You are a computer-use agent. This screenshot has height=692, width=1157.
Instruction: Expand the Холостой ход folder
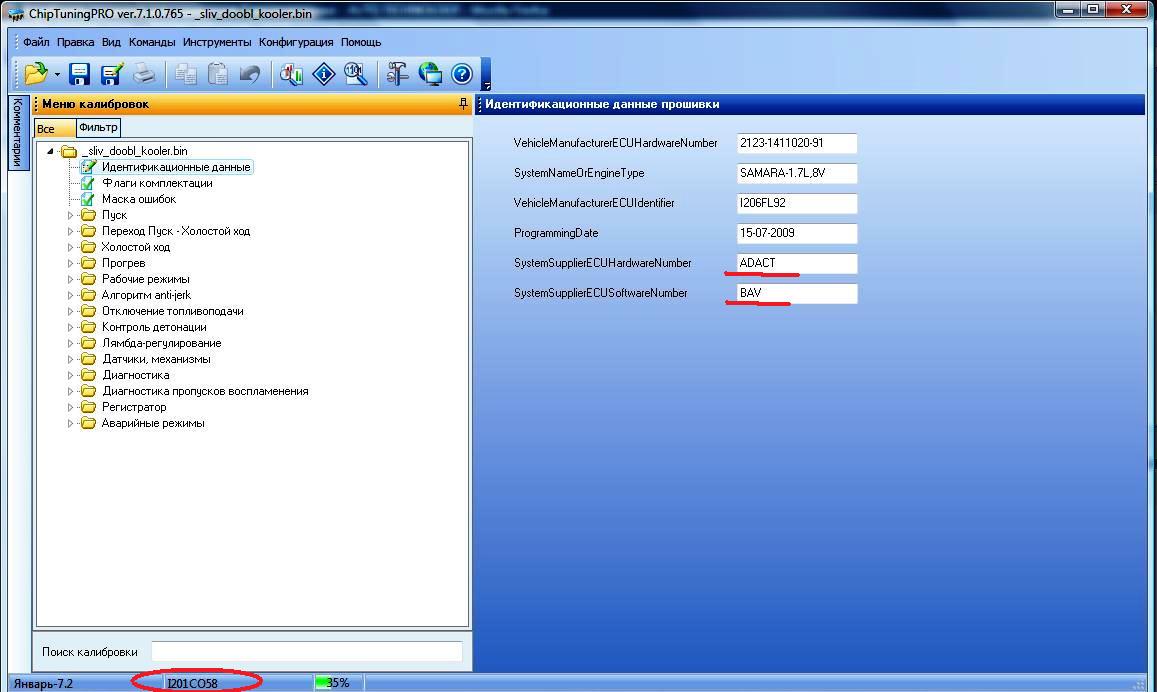pyautogui.click(x=71, y=247)
